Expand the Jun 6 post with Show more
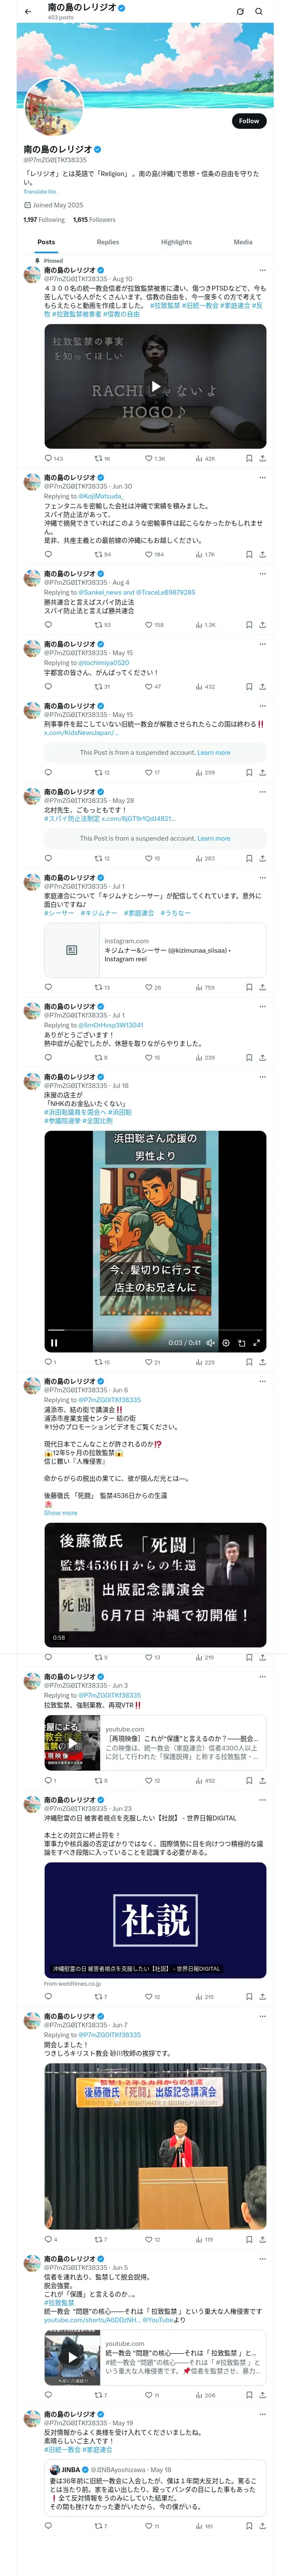Image resolution: width=290 pixels, height=2576 pixels. tap(60, 1513)
